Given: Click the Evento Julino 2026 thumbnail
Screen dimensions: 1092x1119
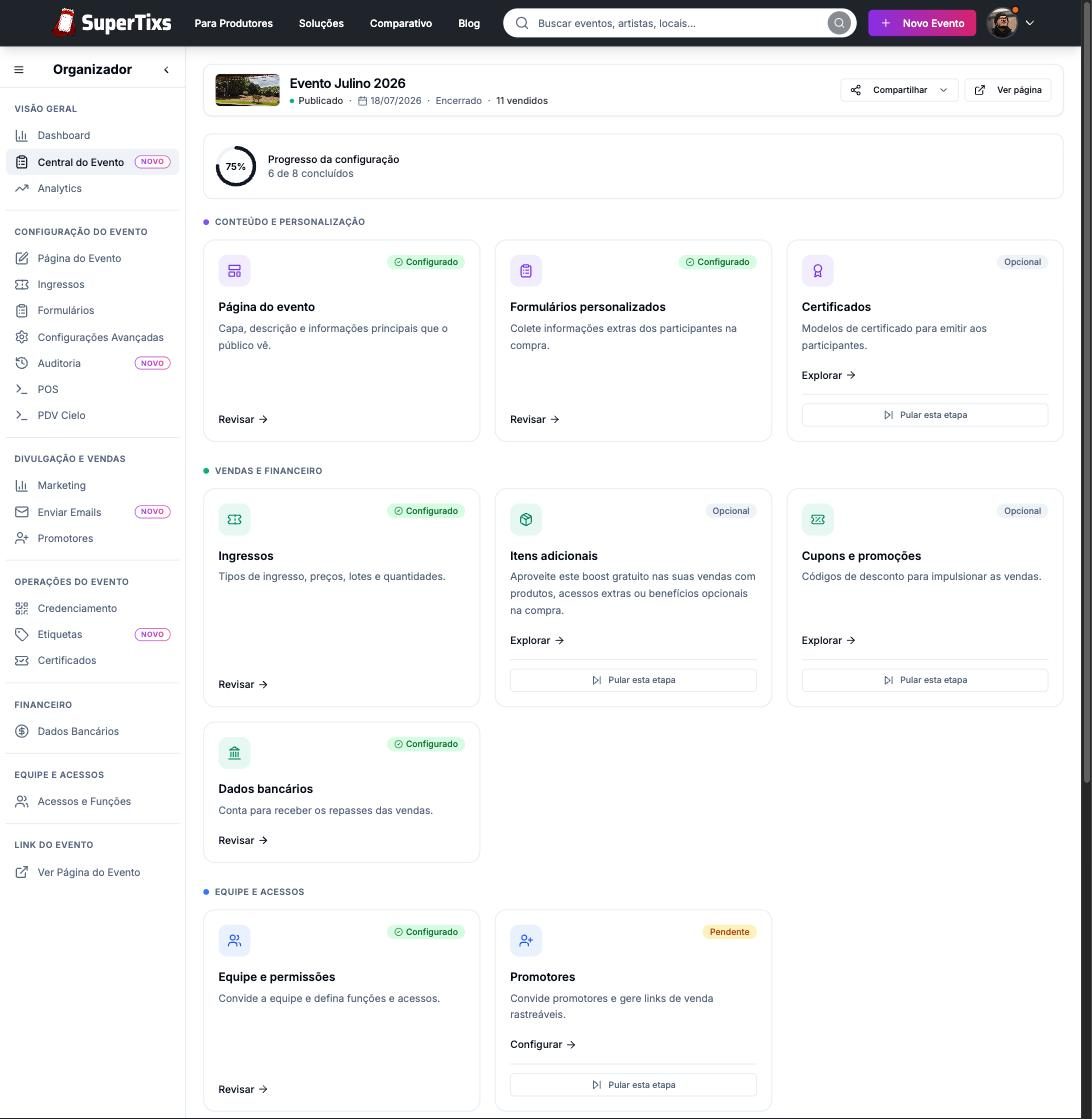Looking at the screenshot, I should pyautogui.click(x=248, y=90).
